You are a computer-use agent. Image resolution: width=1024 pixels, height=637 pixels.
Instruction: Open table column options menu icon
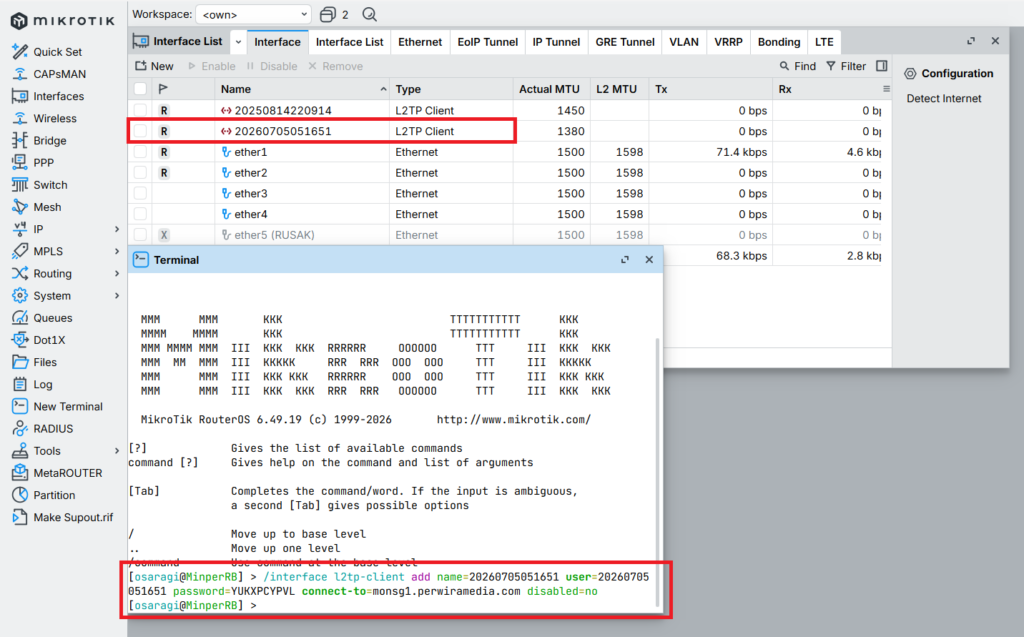point(886,89)
